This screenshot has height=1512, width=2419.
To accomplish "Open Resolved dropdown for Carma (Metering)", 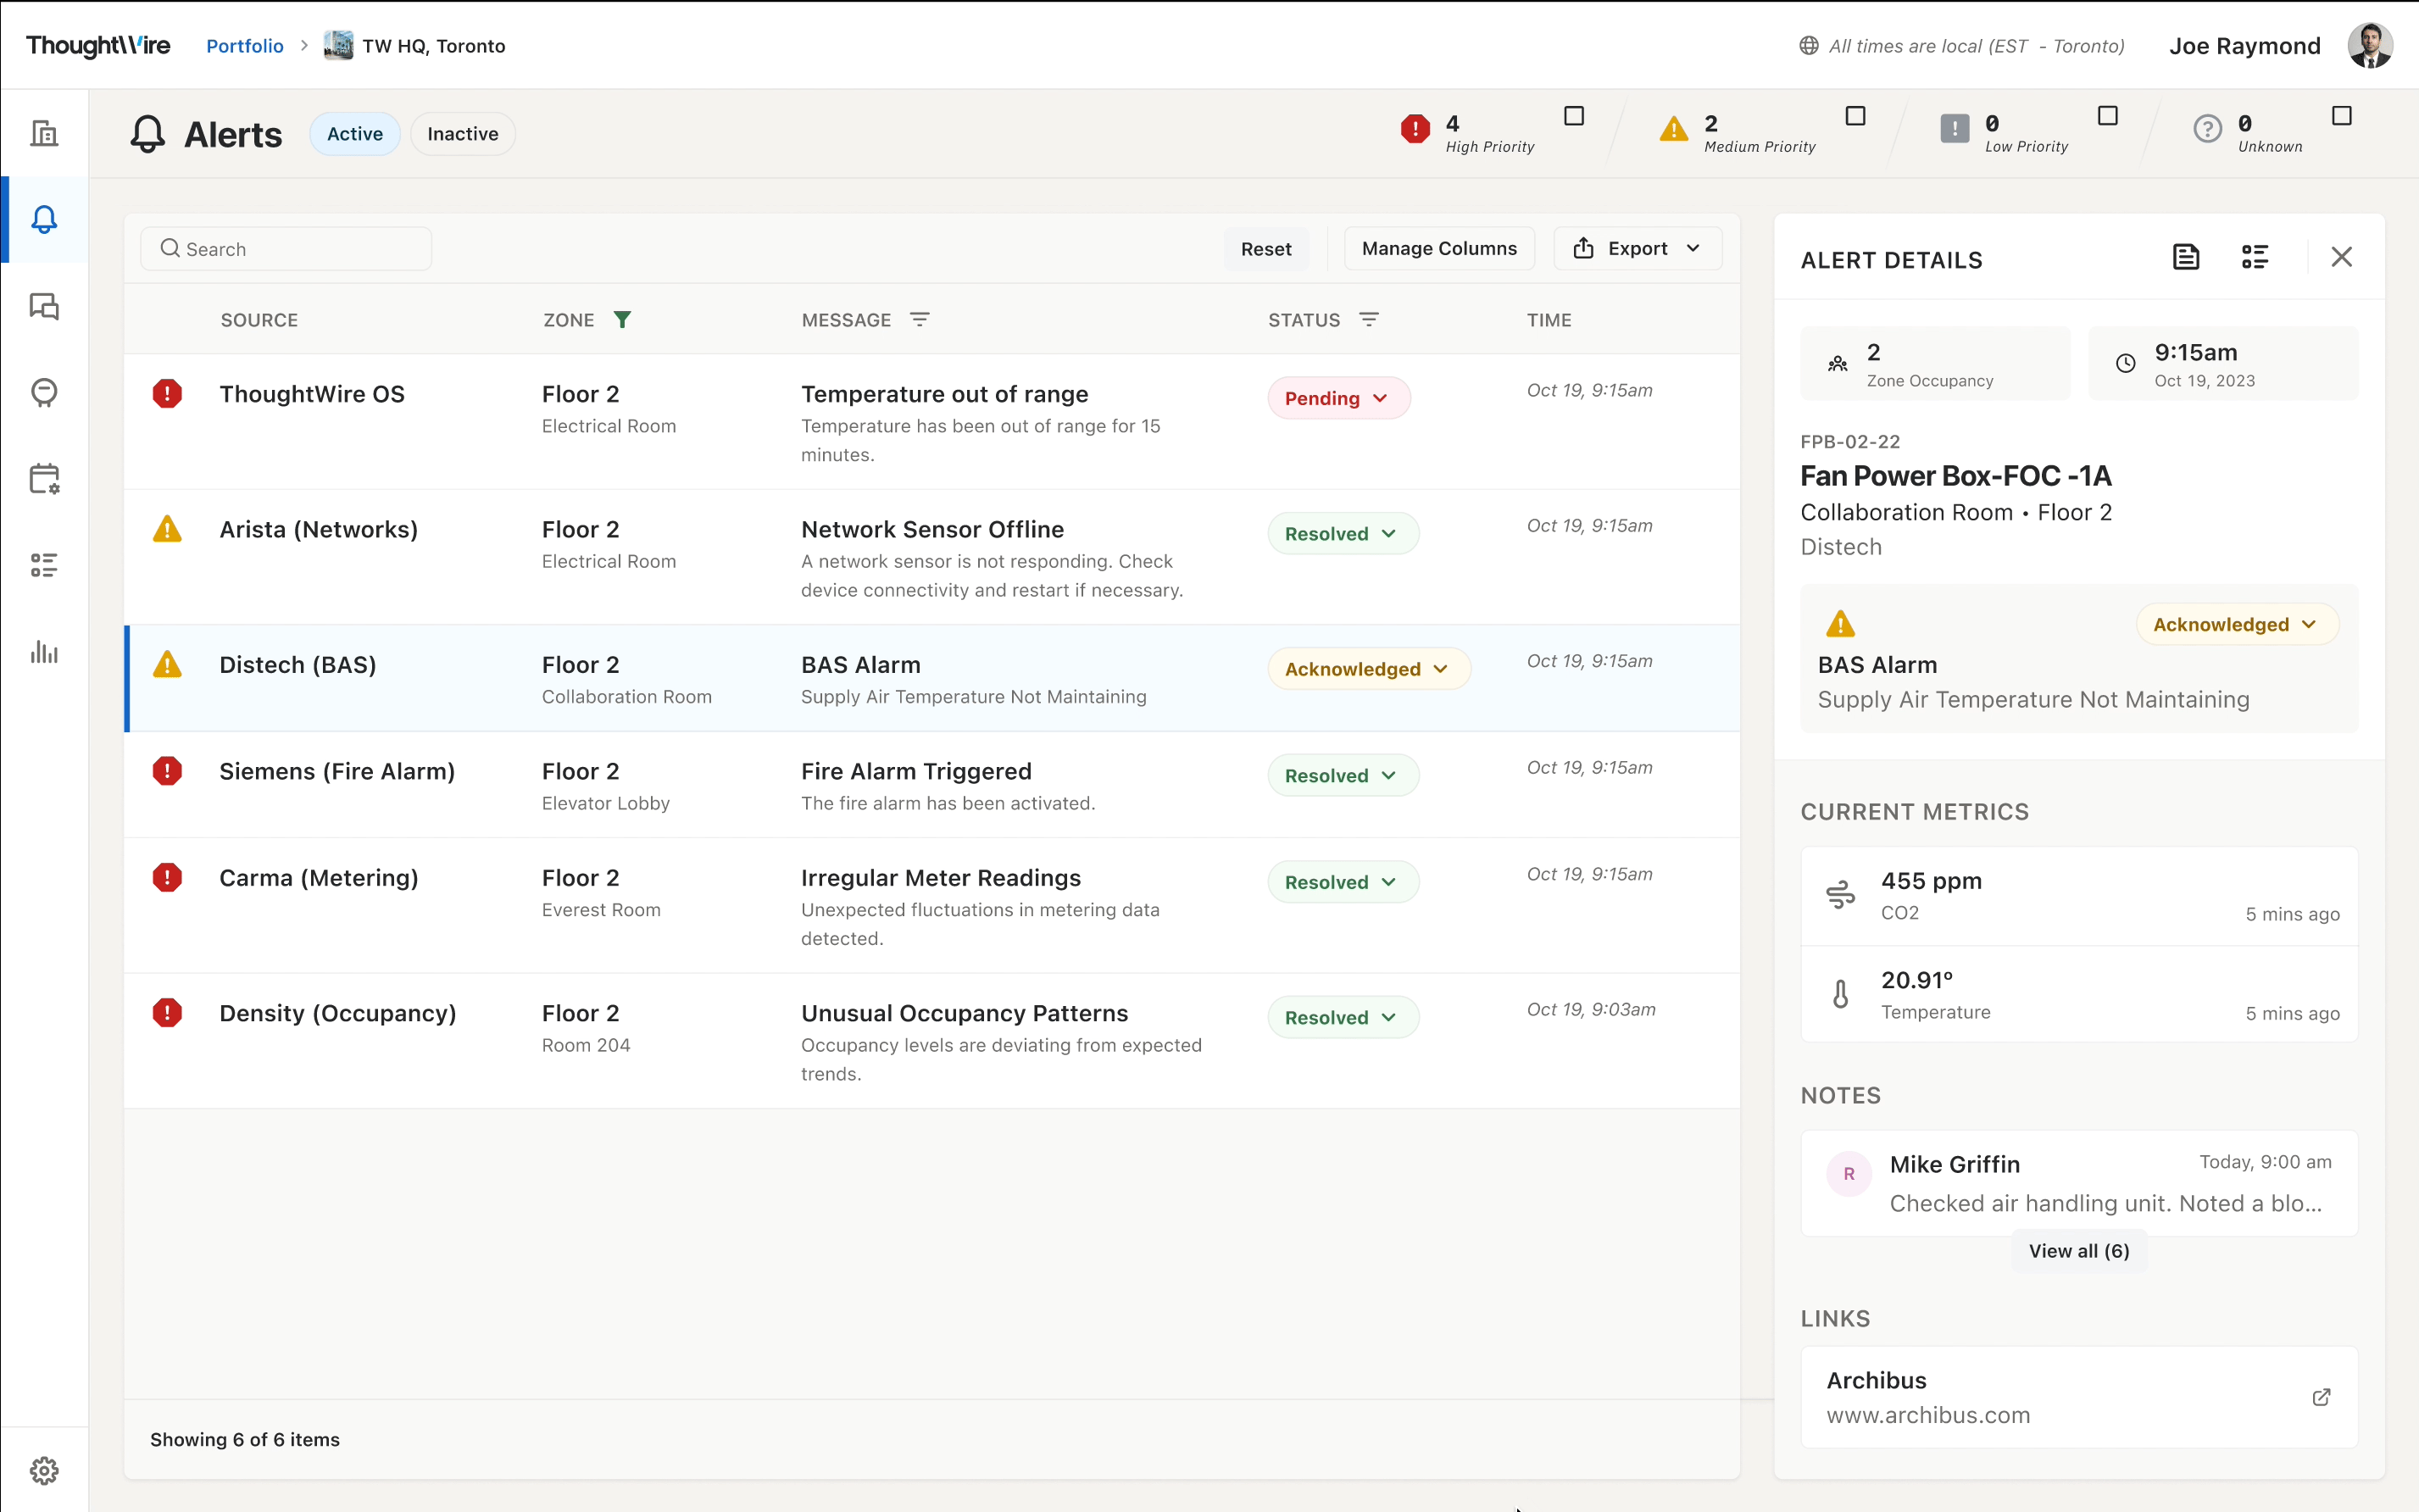I will tap(1343, 882).
